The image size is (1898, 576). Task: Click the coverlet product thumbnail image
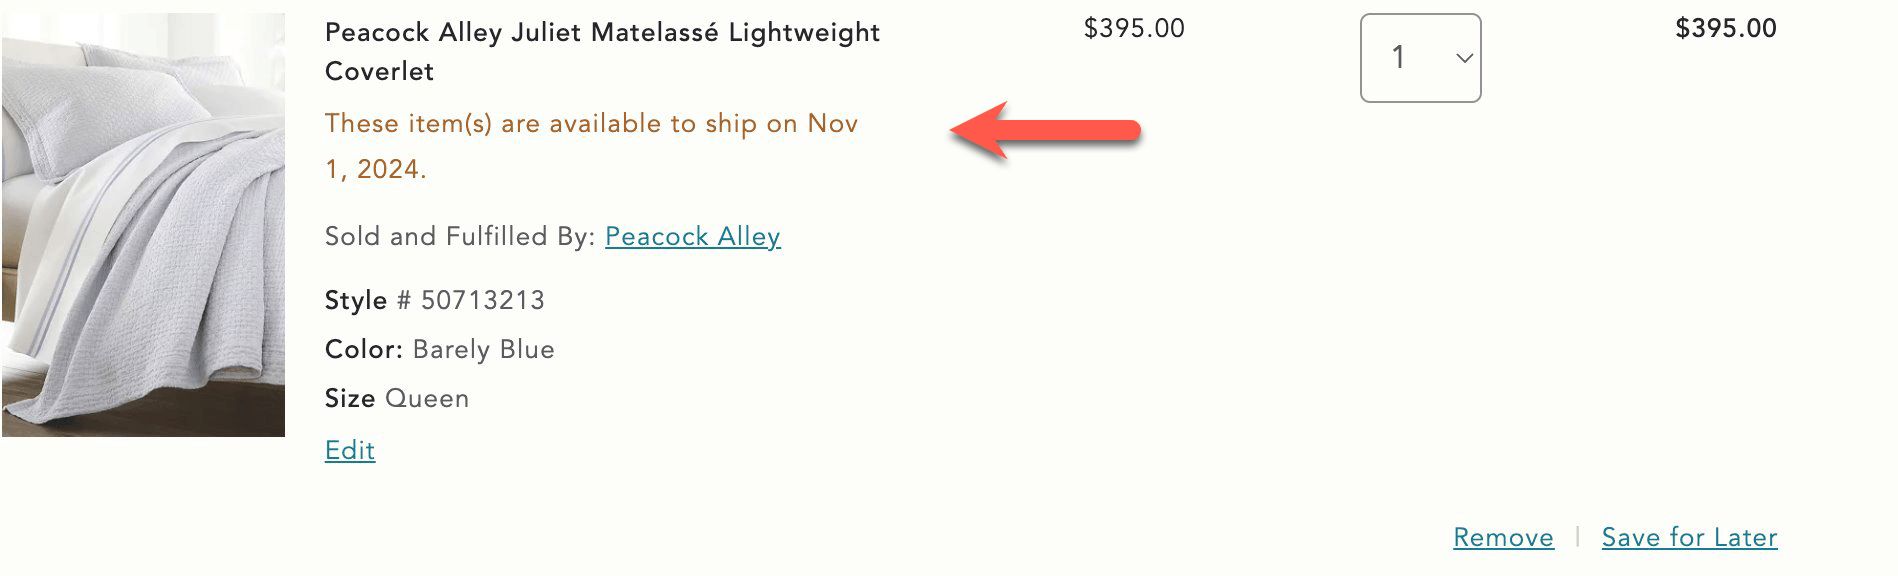tap(143, 225)
